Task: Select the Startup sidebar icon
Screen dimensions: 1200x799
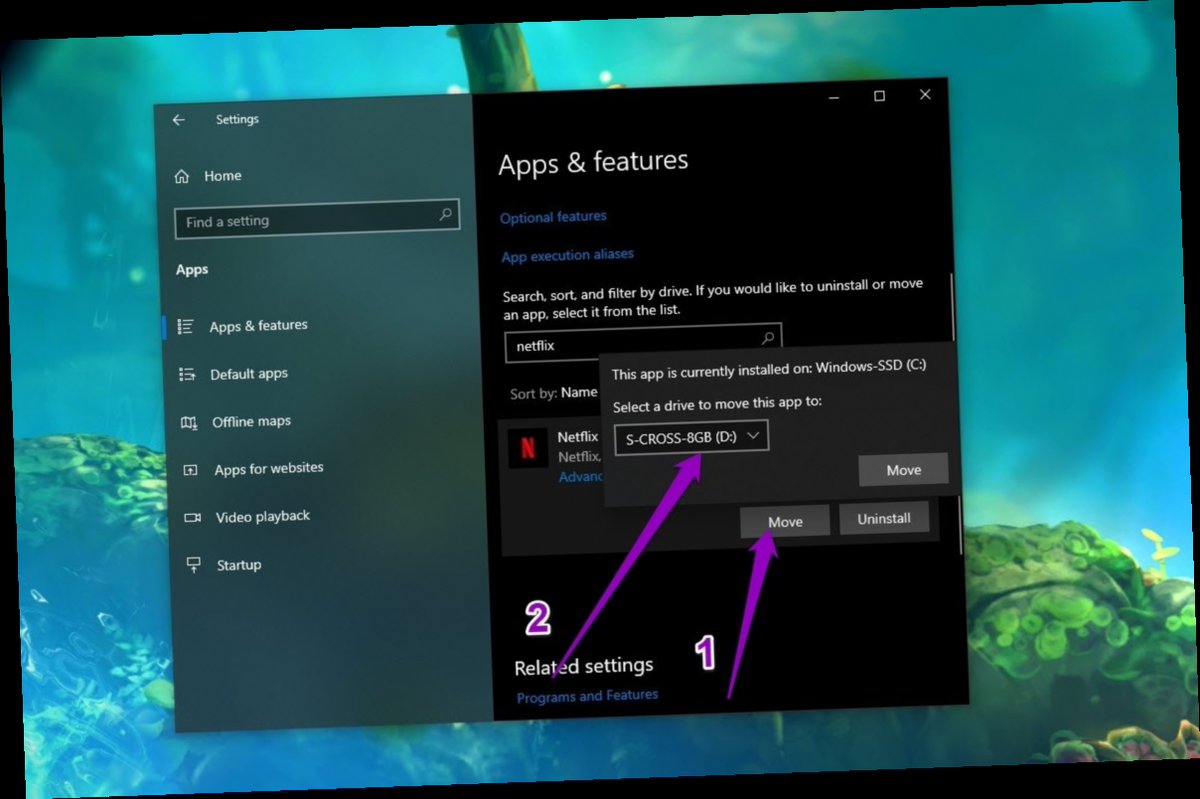Action: 194,565
